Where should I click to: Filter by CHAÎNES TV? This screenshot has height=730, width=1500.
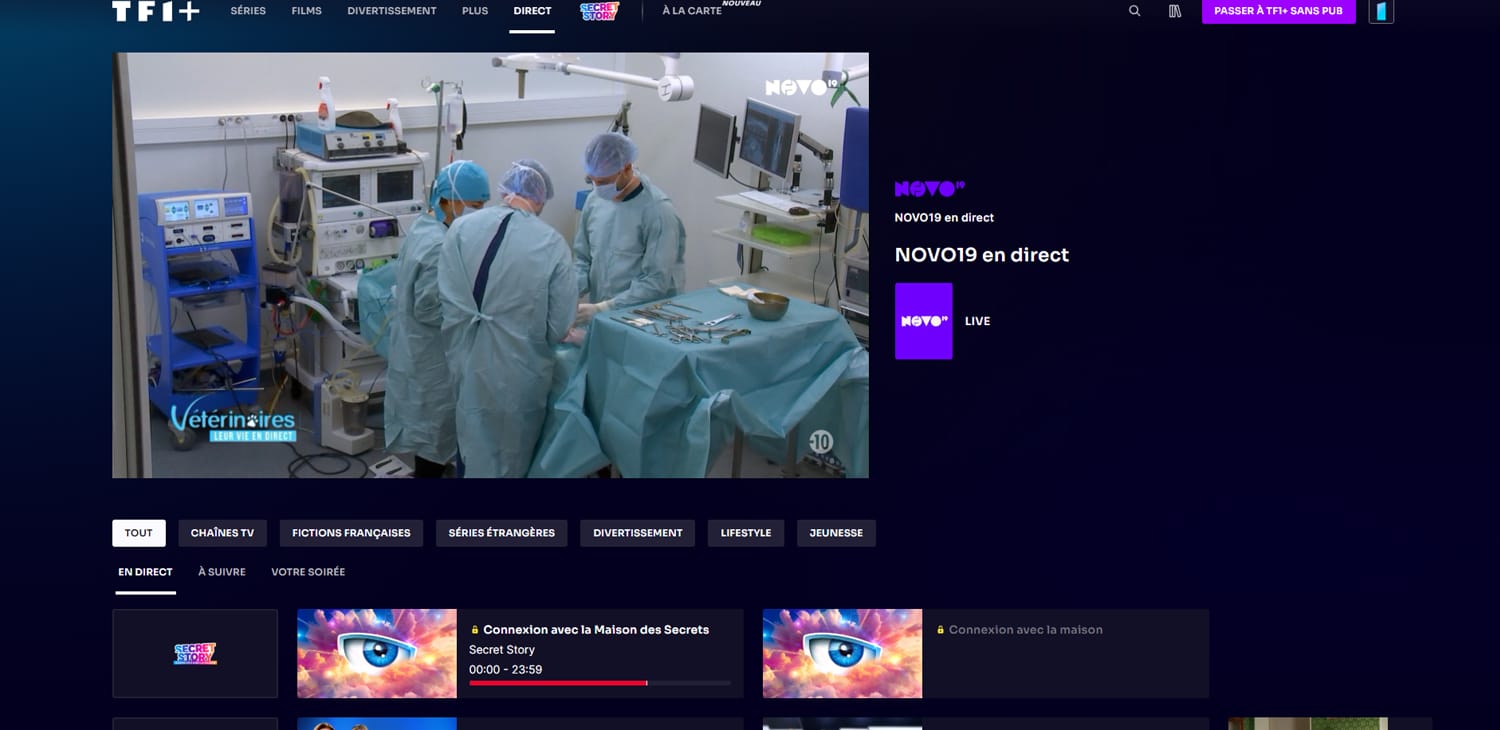tap(223, 533)
